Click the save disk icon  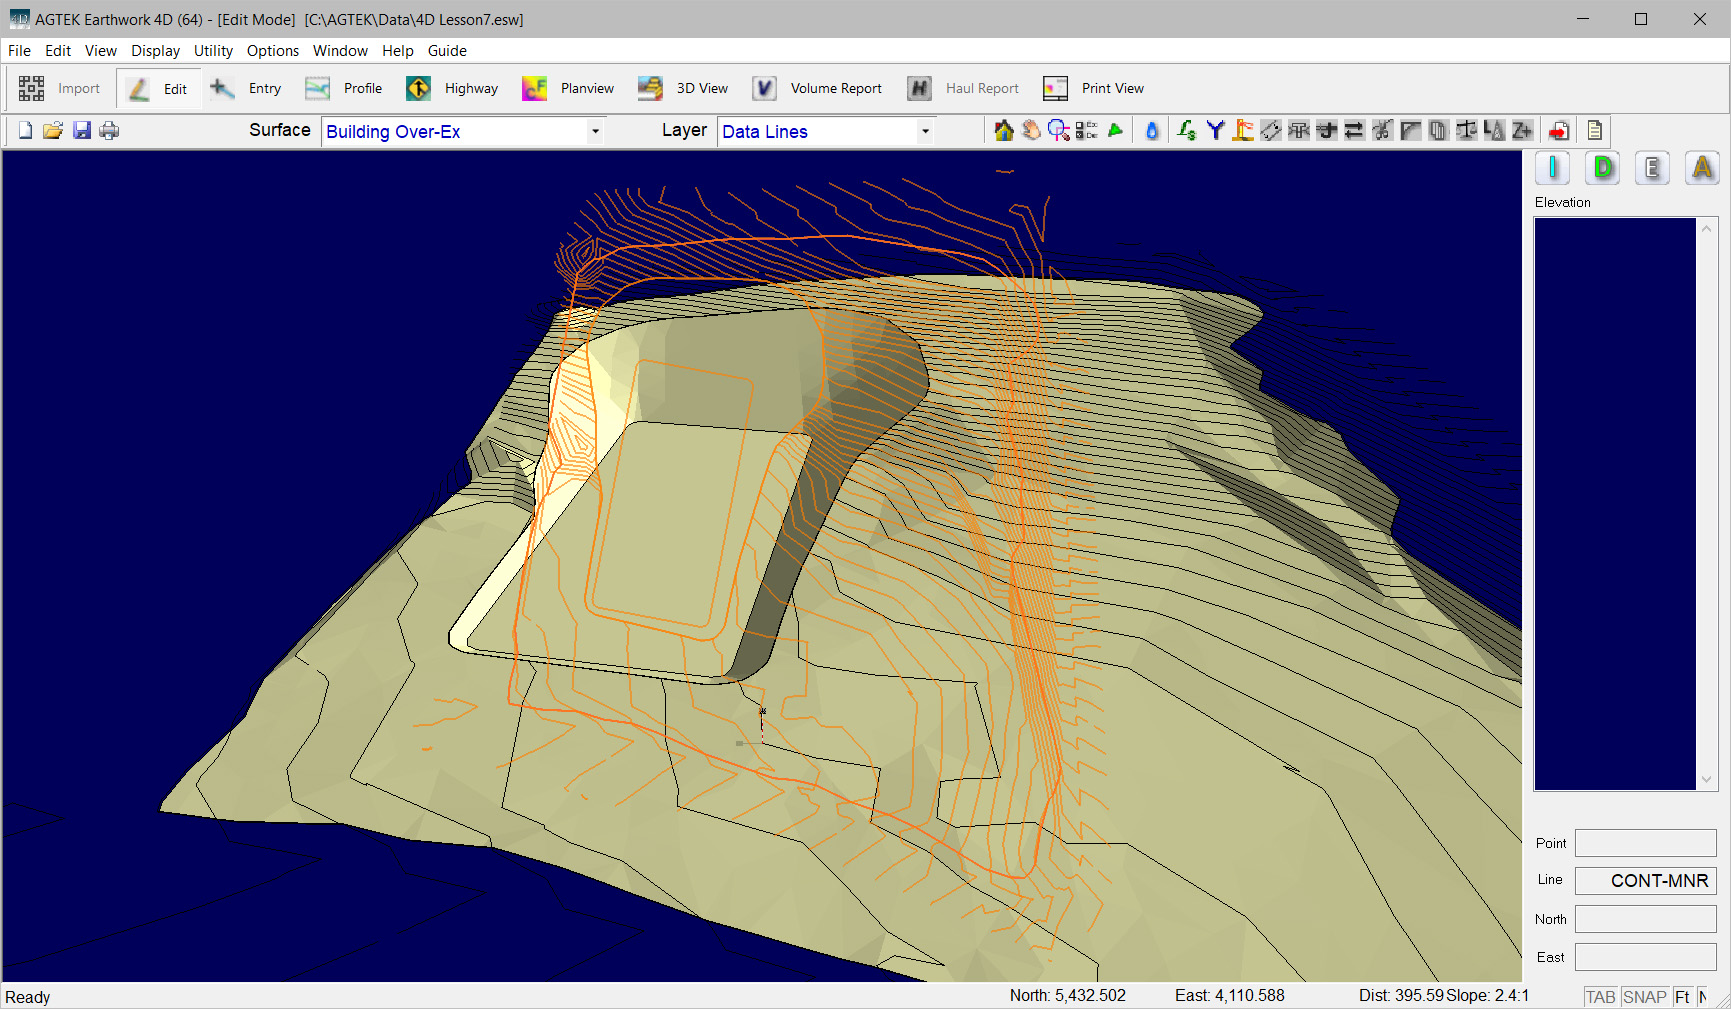coord(82,131)
